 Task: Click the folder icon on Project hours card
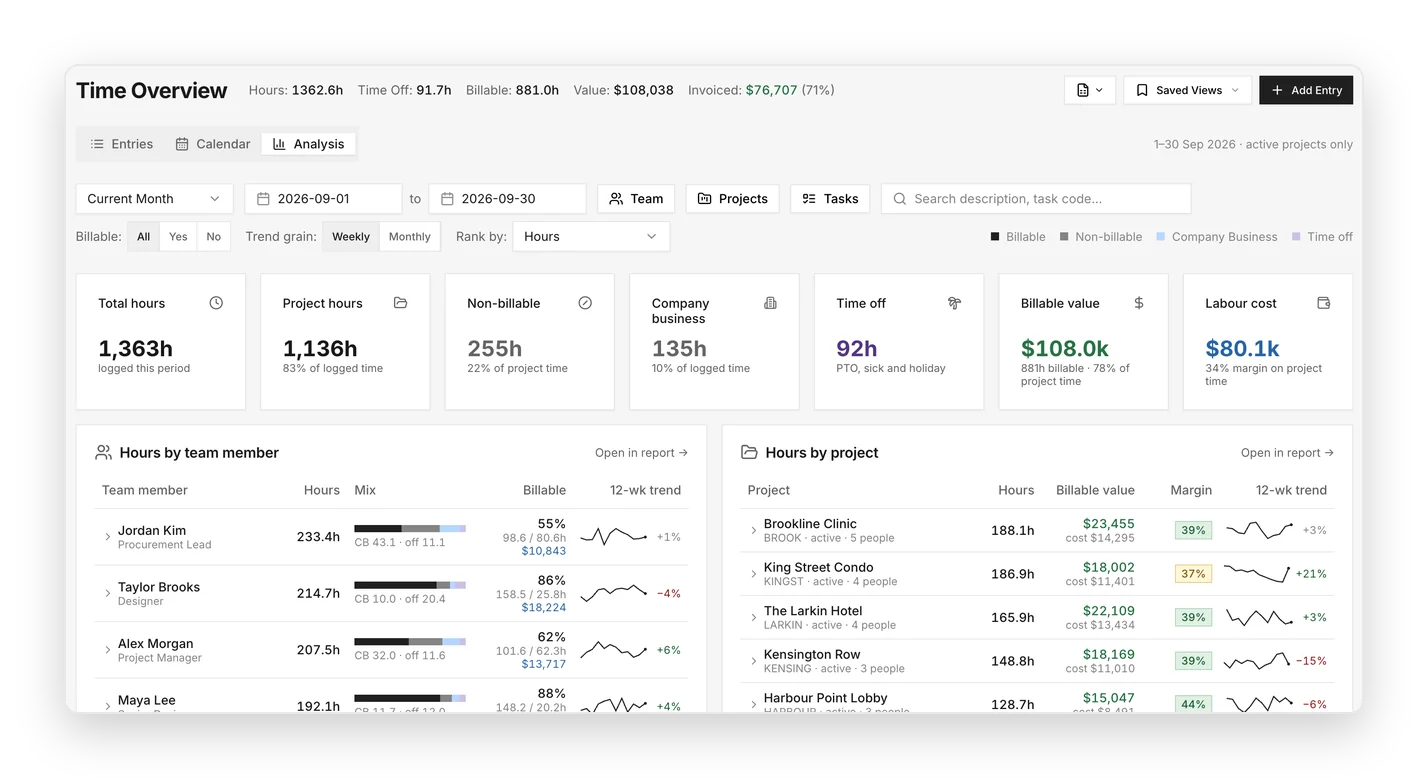click(401, 303)
